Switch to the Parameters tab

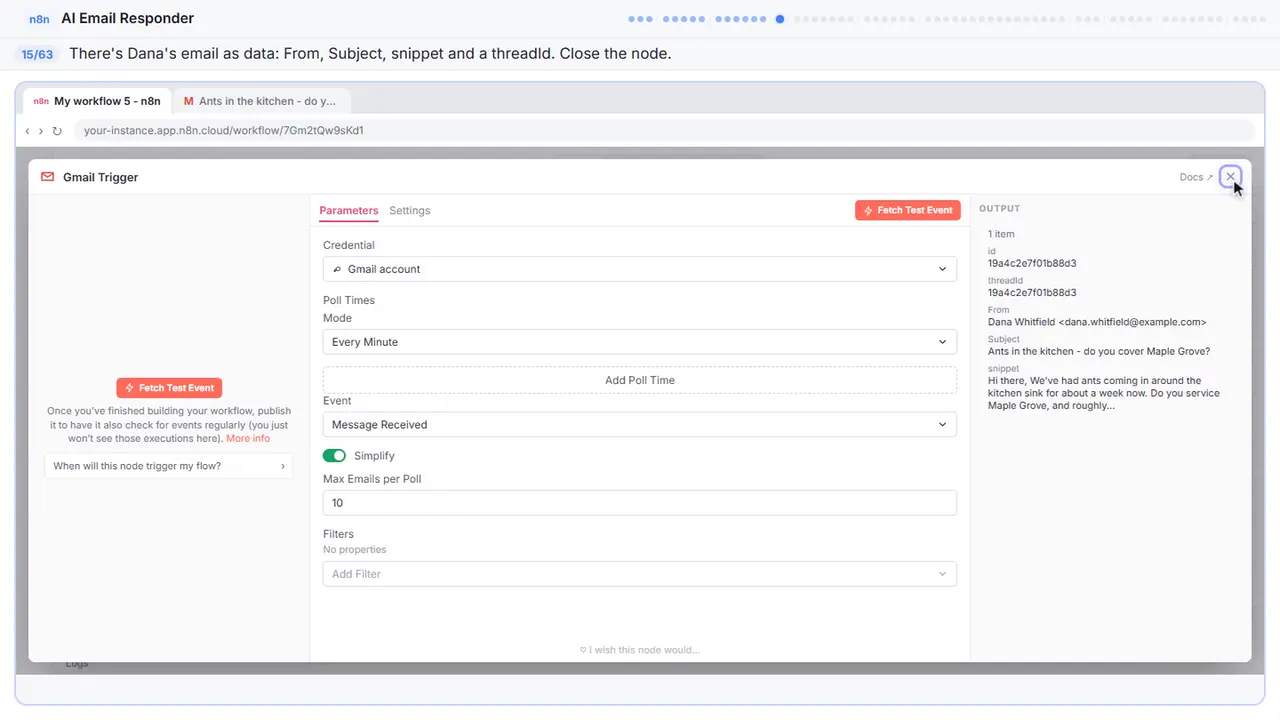349,211
